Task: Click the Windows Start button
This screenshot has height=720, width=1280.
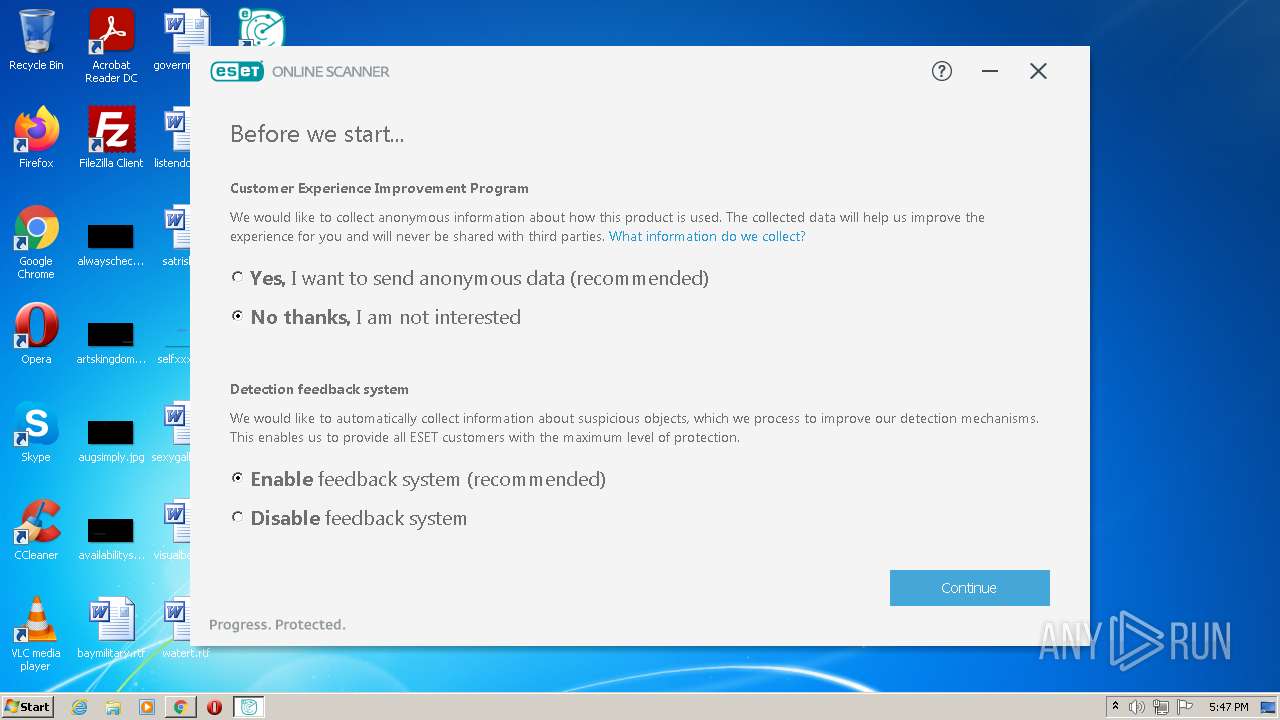Action: 28,707
